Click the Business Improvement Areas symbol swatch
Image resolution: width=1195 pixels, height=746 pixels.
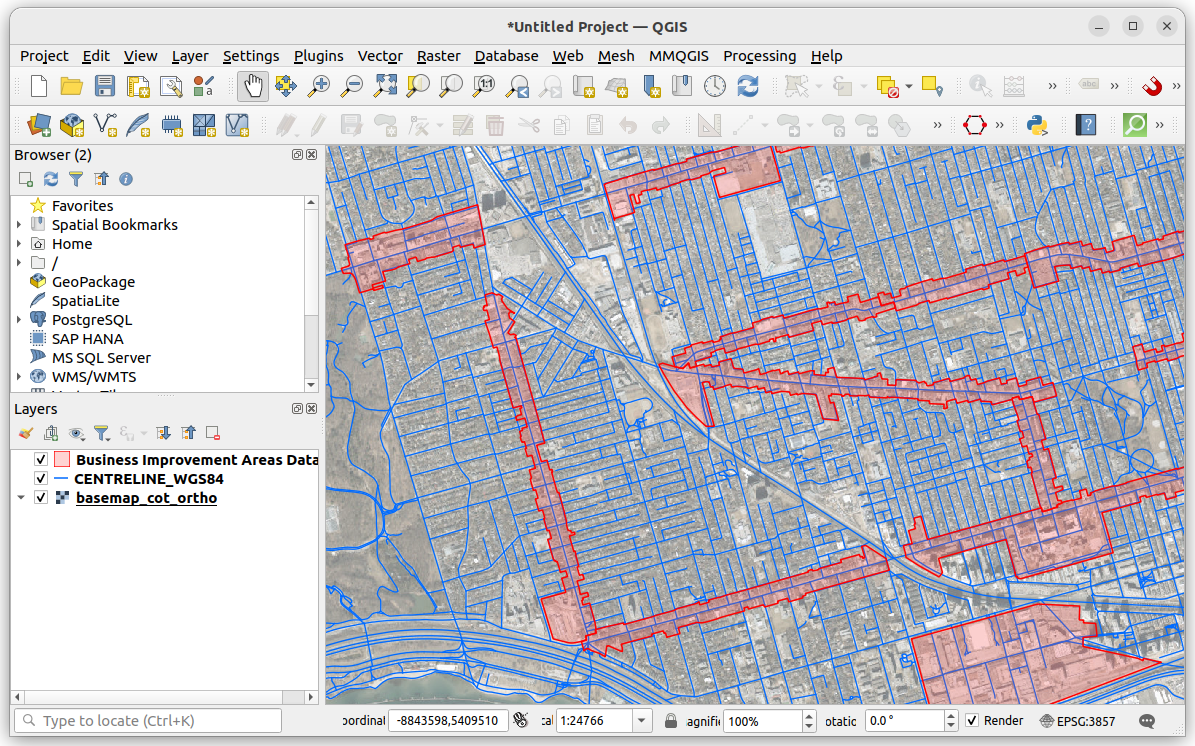coord(61,459)
